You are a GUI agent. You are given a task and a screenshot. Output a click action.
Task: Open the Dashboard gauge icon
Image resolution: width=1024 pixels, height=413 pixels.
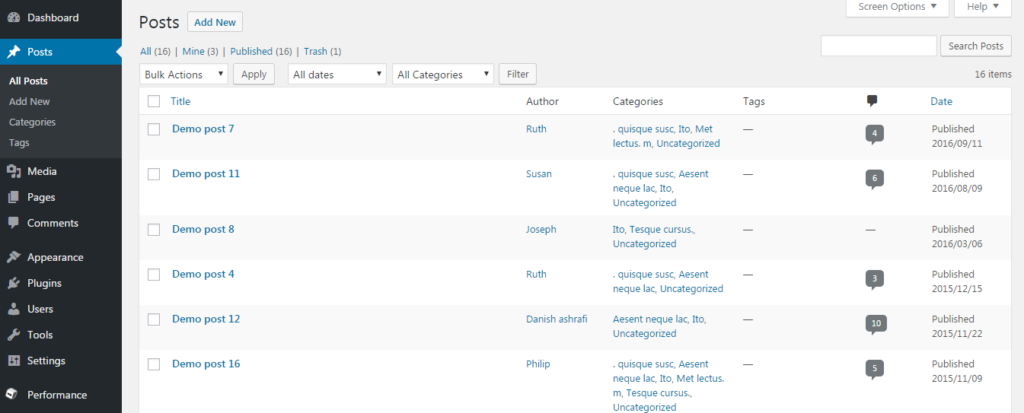pyautogui.click(x=13, y=18)
